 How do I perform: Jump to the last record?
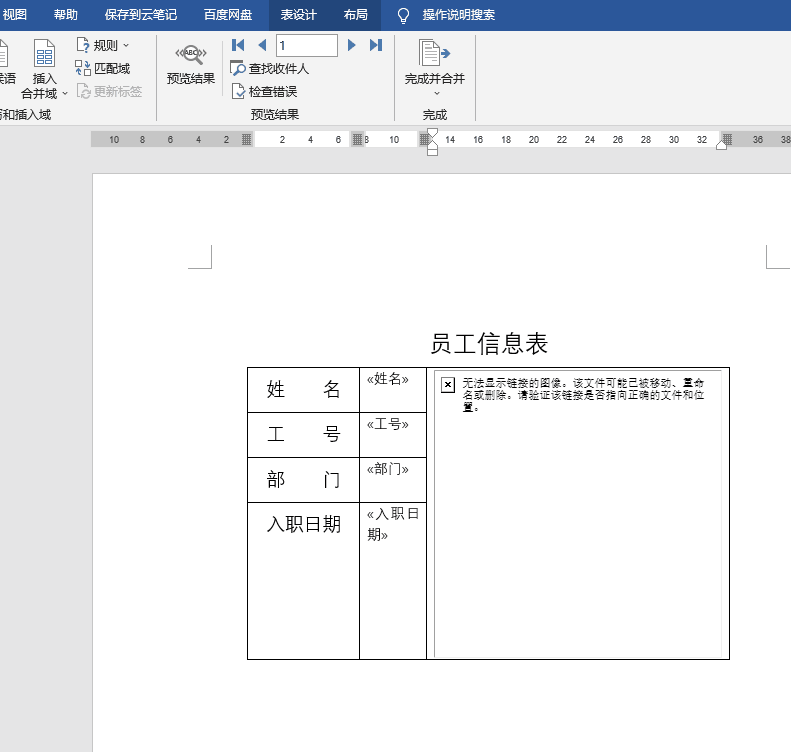click(x=376, y=45)
